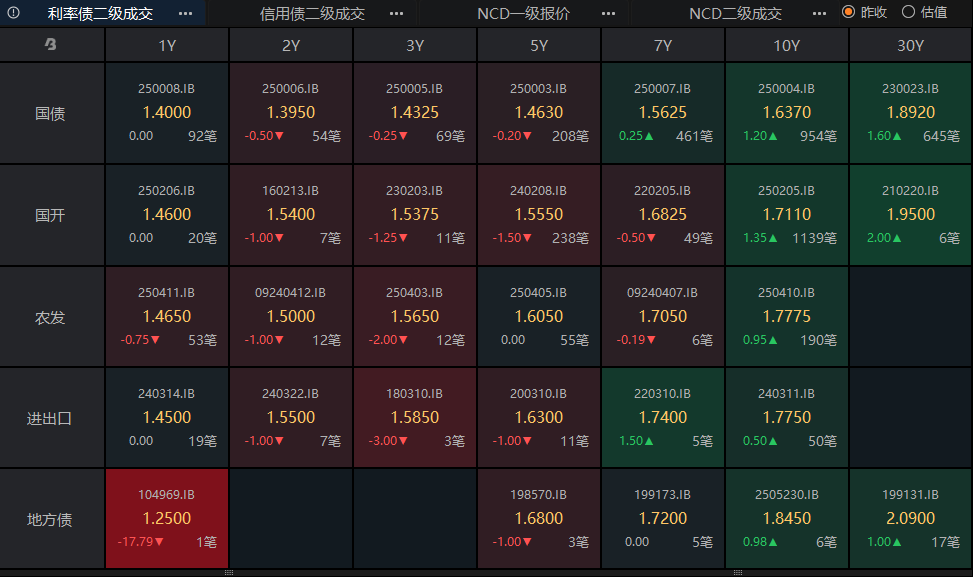Open bond cell 240208.IB
Viewport: 973px width, 577px height.
coord(539,215)
